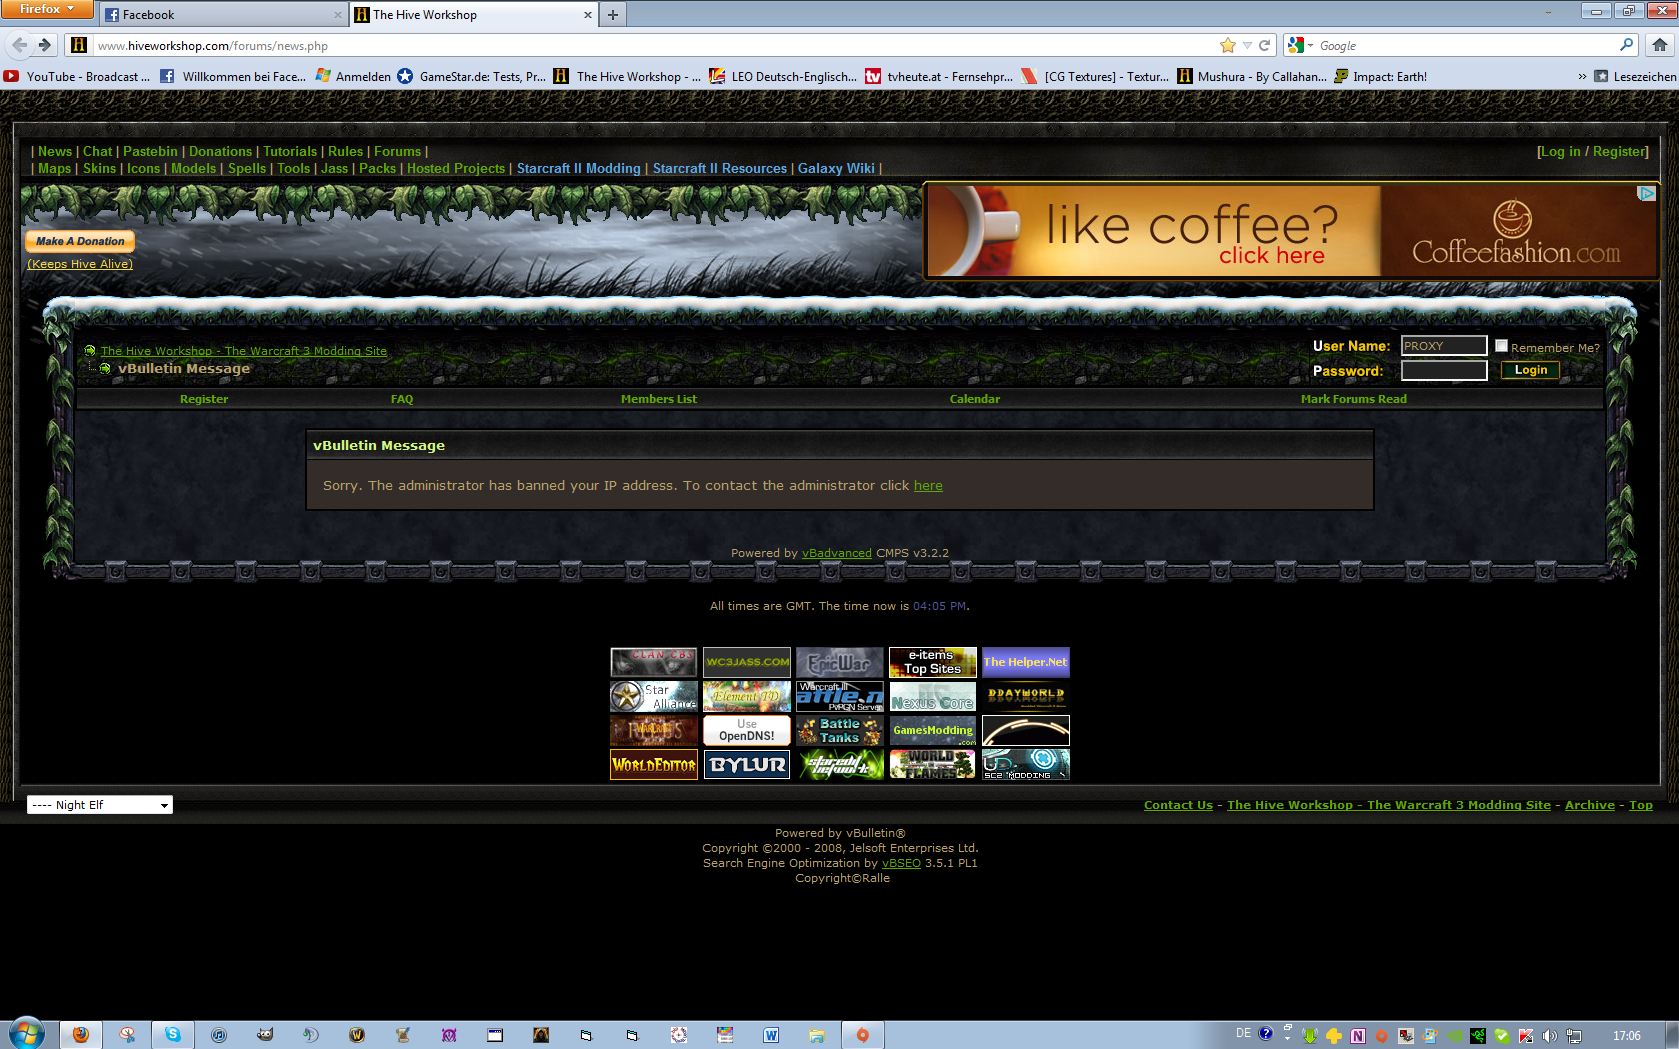The width and height of the screenshot is (1679, 1049).
Task: Show more bookmarks with the chevron
Action: [1582, 76]
